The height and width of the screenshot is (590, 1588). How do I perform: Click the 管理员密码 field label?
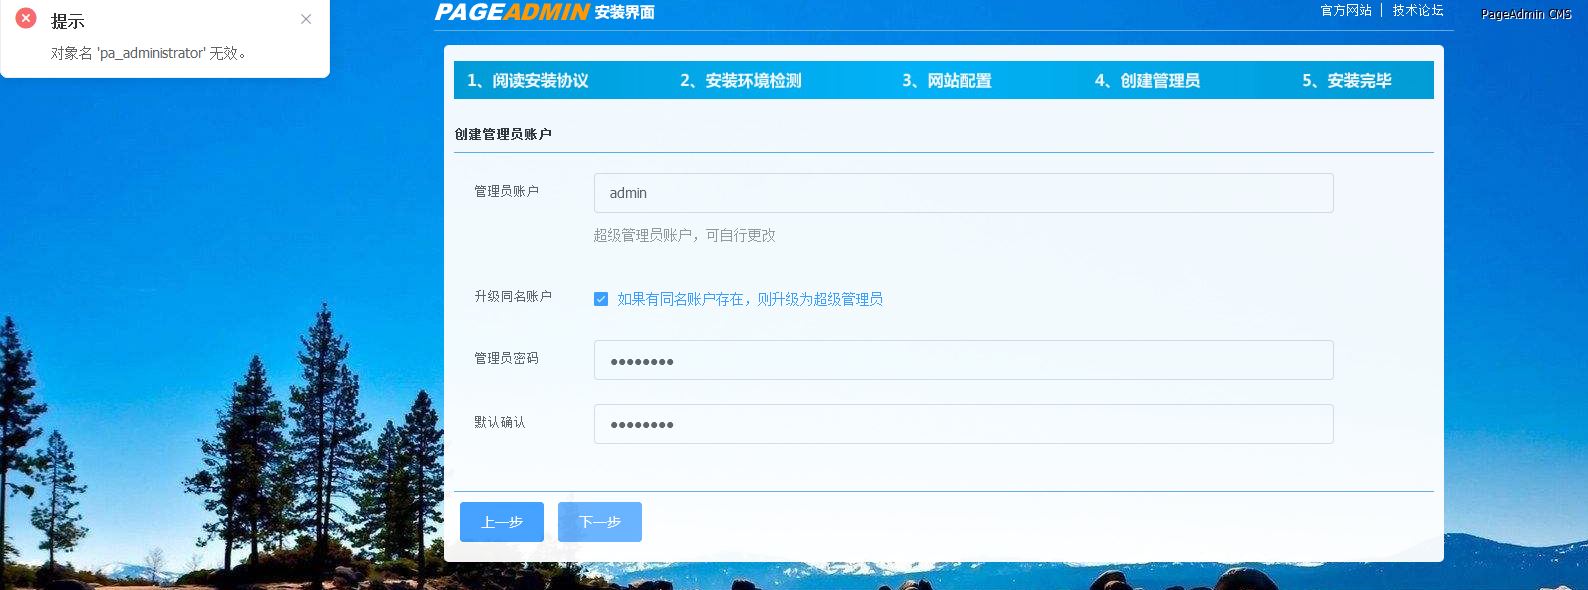(506, 358)
